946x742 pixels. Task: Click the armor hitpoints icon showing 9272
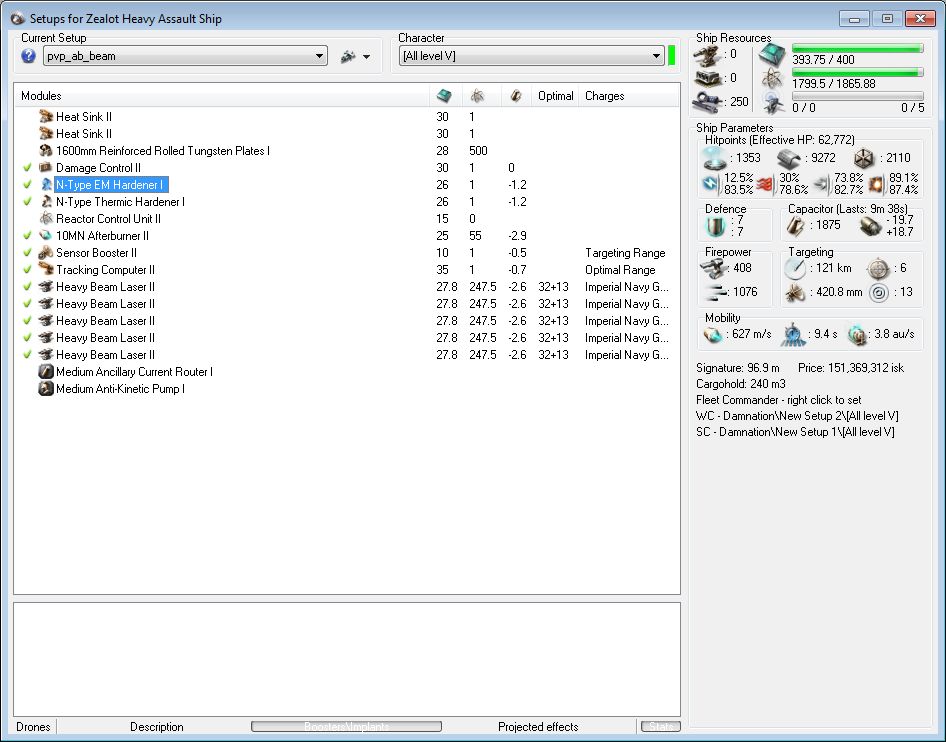pyautogui.click(x=789, y=159)
